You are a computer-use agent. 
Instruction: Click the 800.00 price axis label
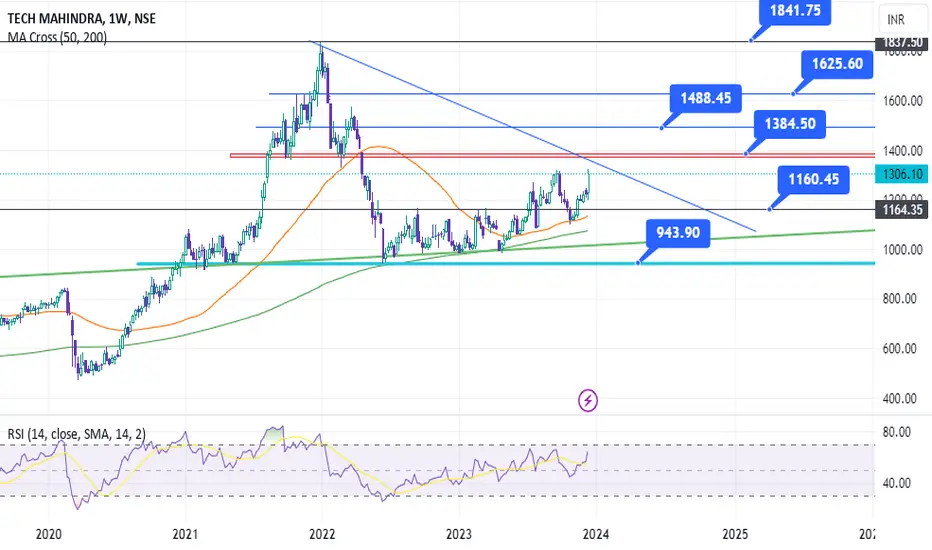pos(899,299)
